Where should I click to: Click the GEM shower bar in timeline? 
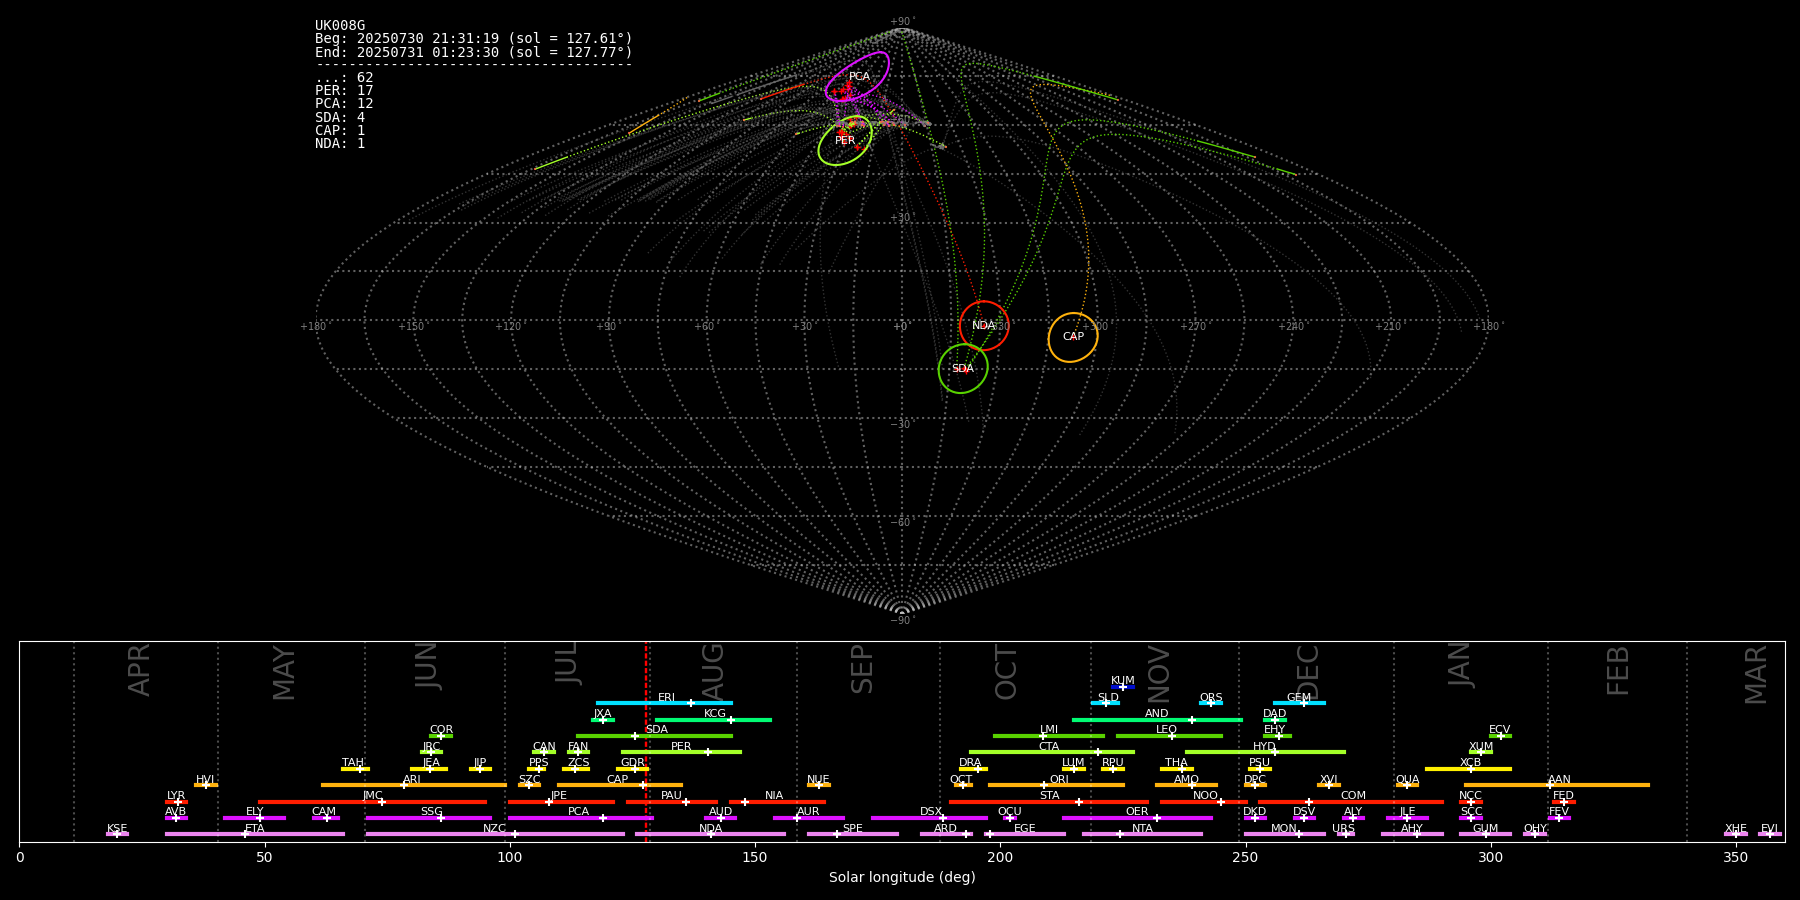click(1299, 703)
